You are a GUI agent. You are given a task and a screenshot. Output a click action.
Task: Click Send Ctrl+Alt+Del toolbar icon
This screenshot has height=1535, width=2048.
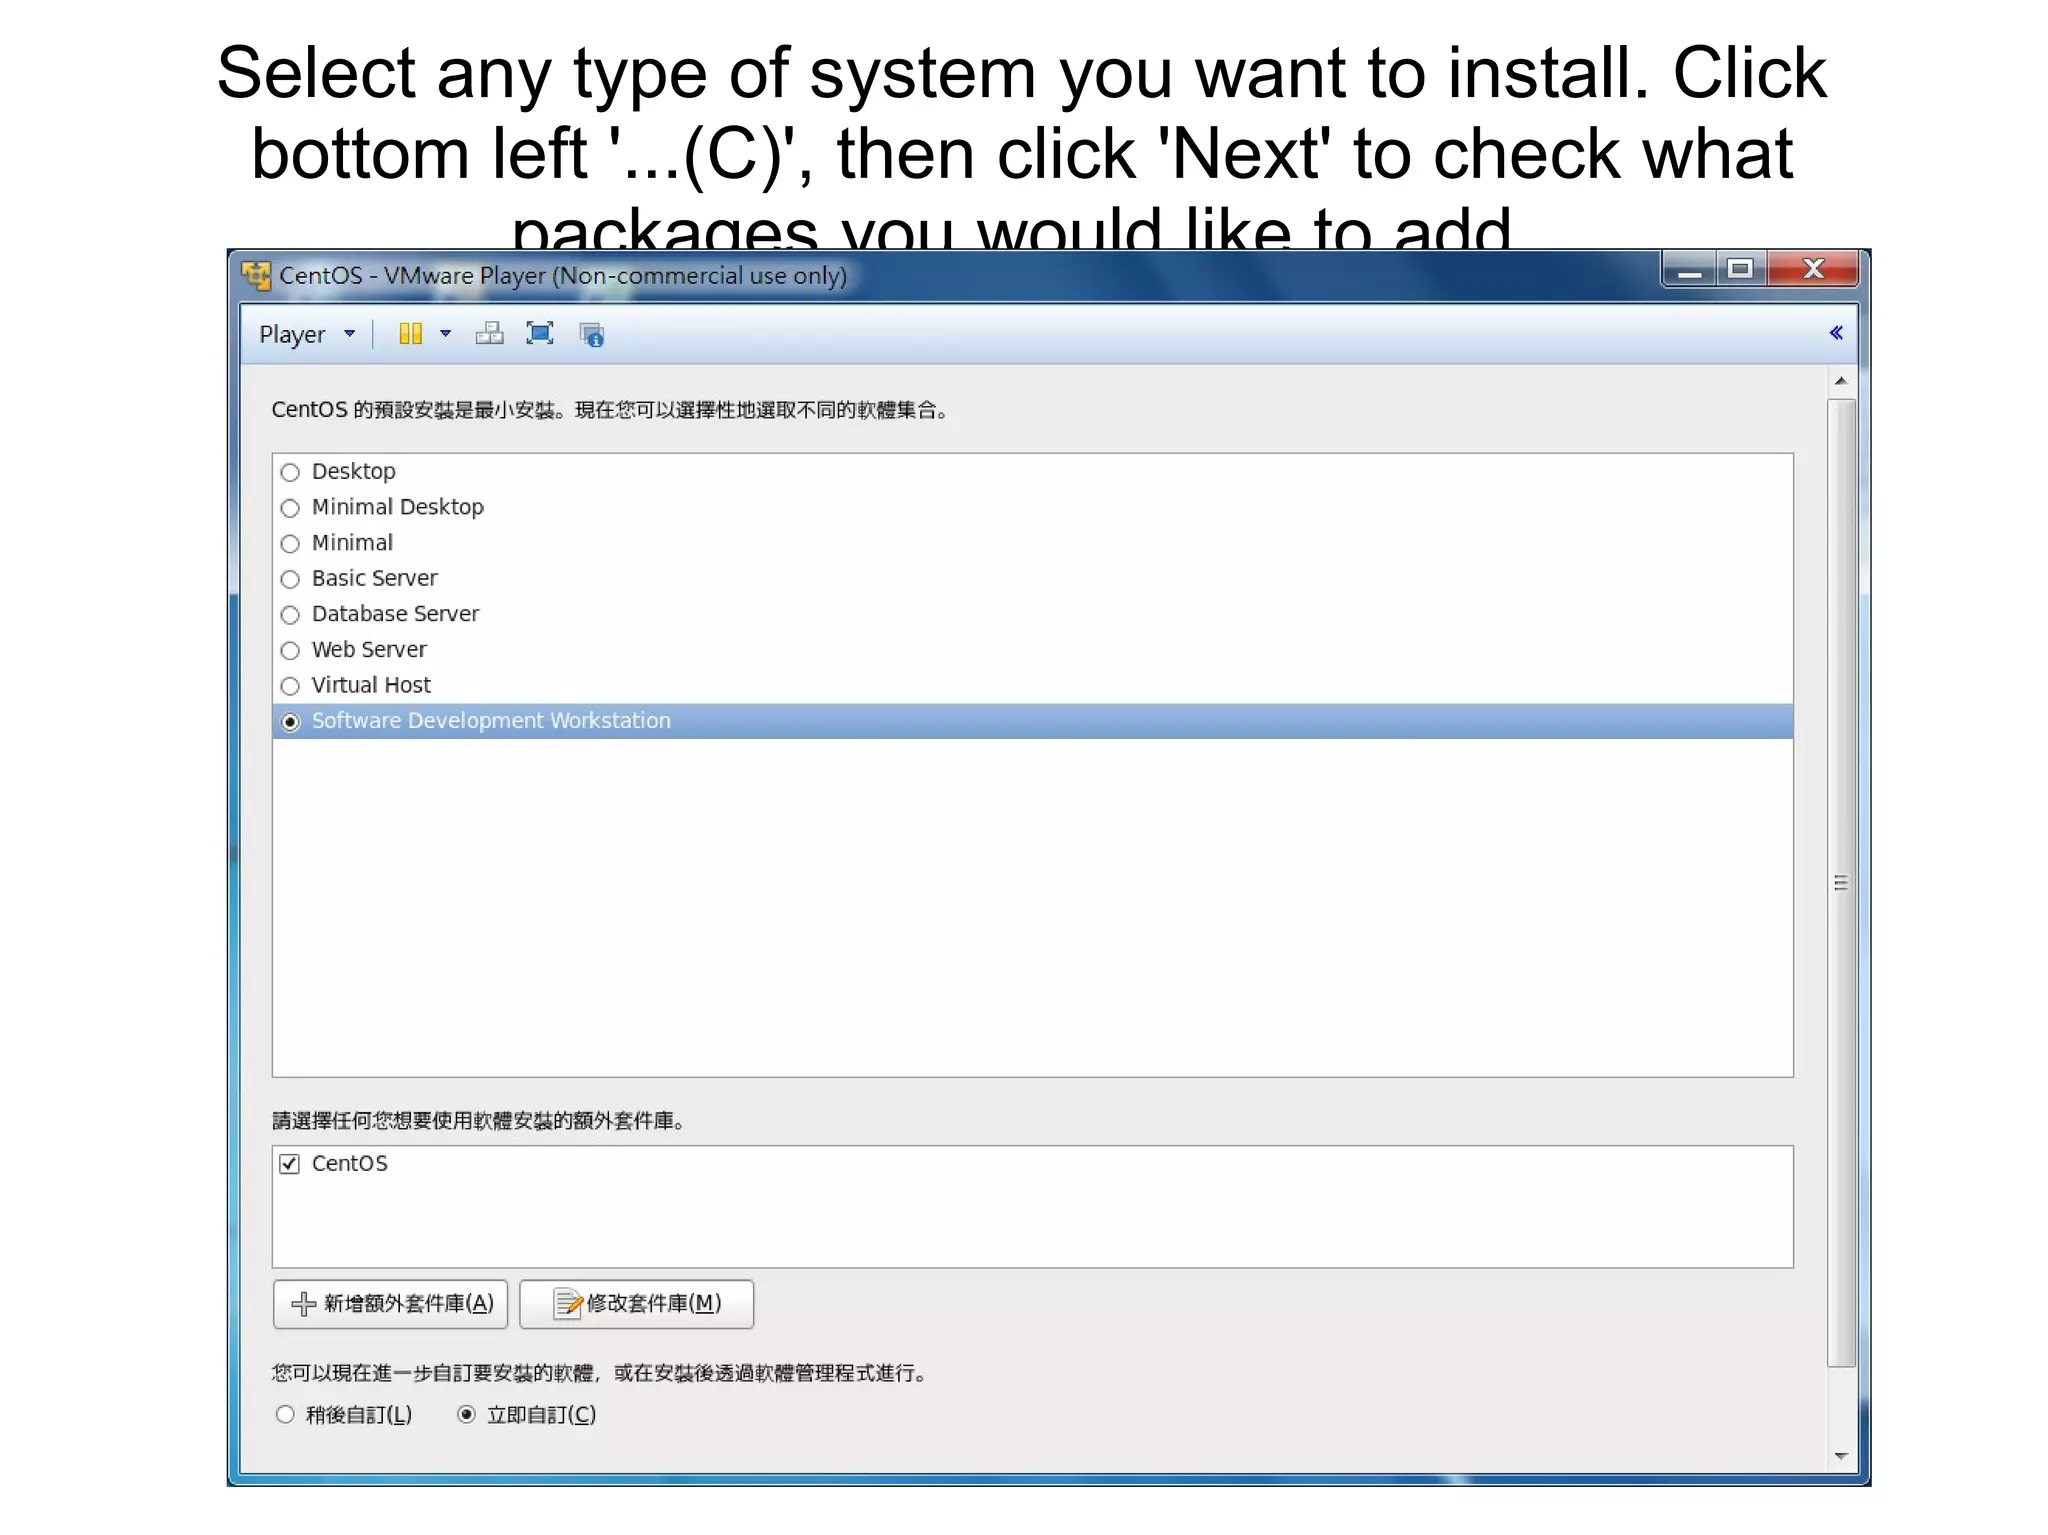(x=489, y=334)
